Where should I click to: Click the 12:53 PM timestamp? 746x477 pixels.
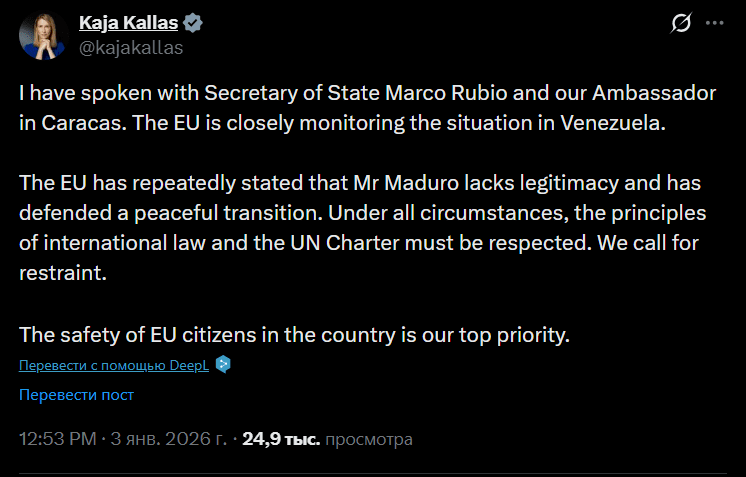[x=58, y=439]
